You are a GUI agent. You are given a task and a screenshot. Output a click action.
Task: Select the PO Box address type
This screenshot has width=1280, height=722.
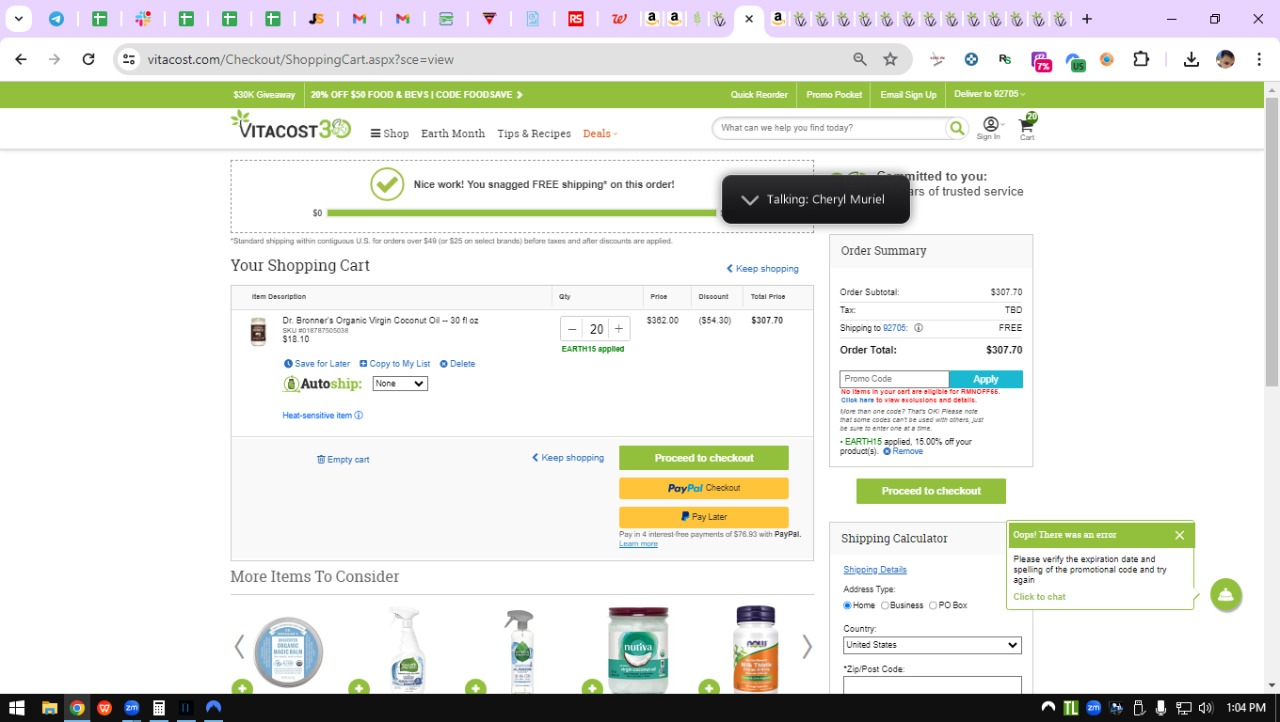tap(933, 605)
